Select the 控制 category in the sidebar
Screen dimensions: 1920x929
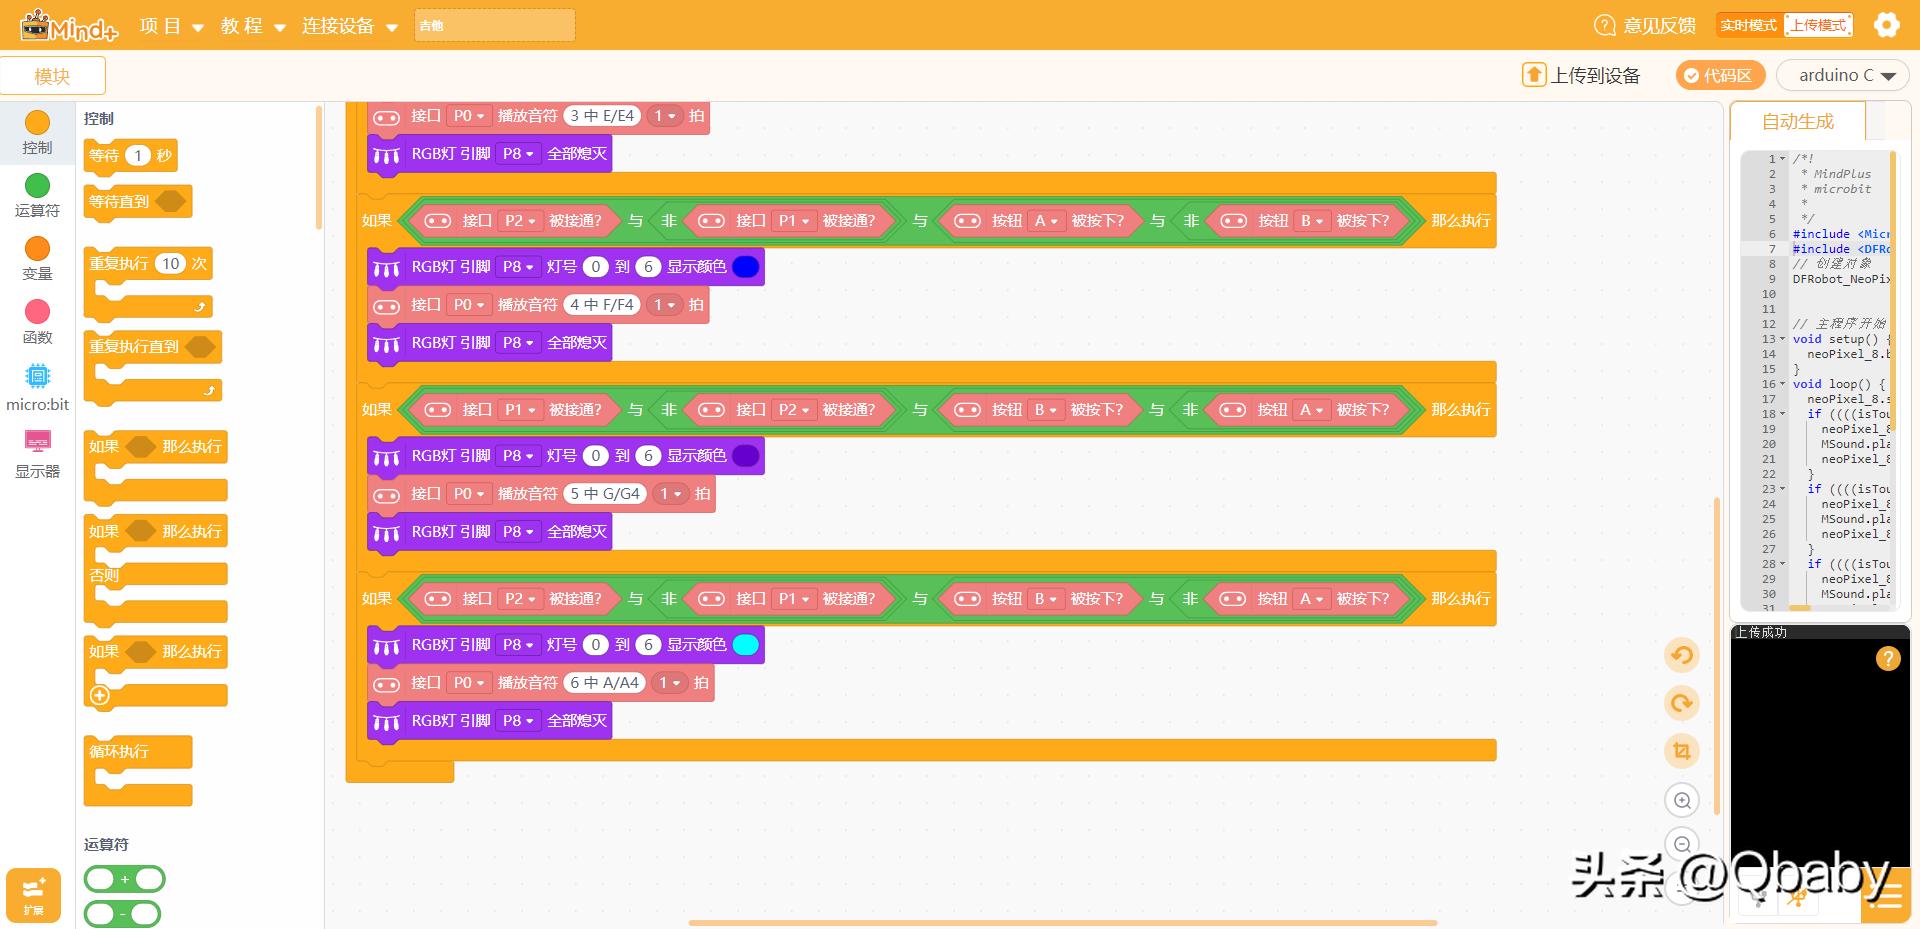coord(37,134)
